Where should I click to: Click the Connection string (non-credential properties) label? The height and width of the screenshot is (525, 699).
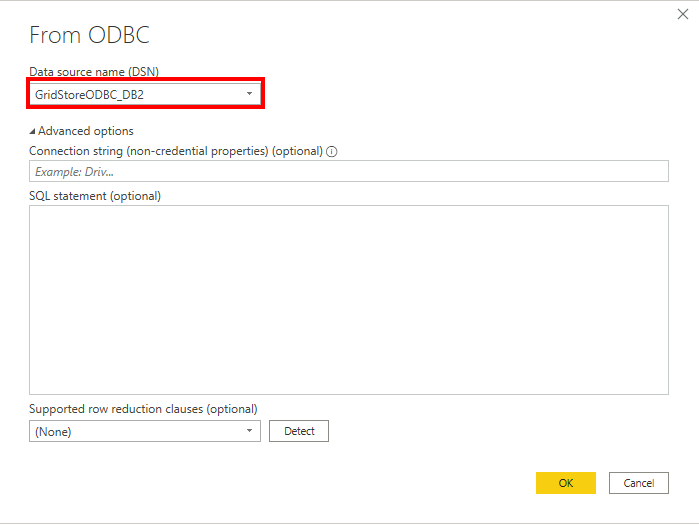click(176, 151)
